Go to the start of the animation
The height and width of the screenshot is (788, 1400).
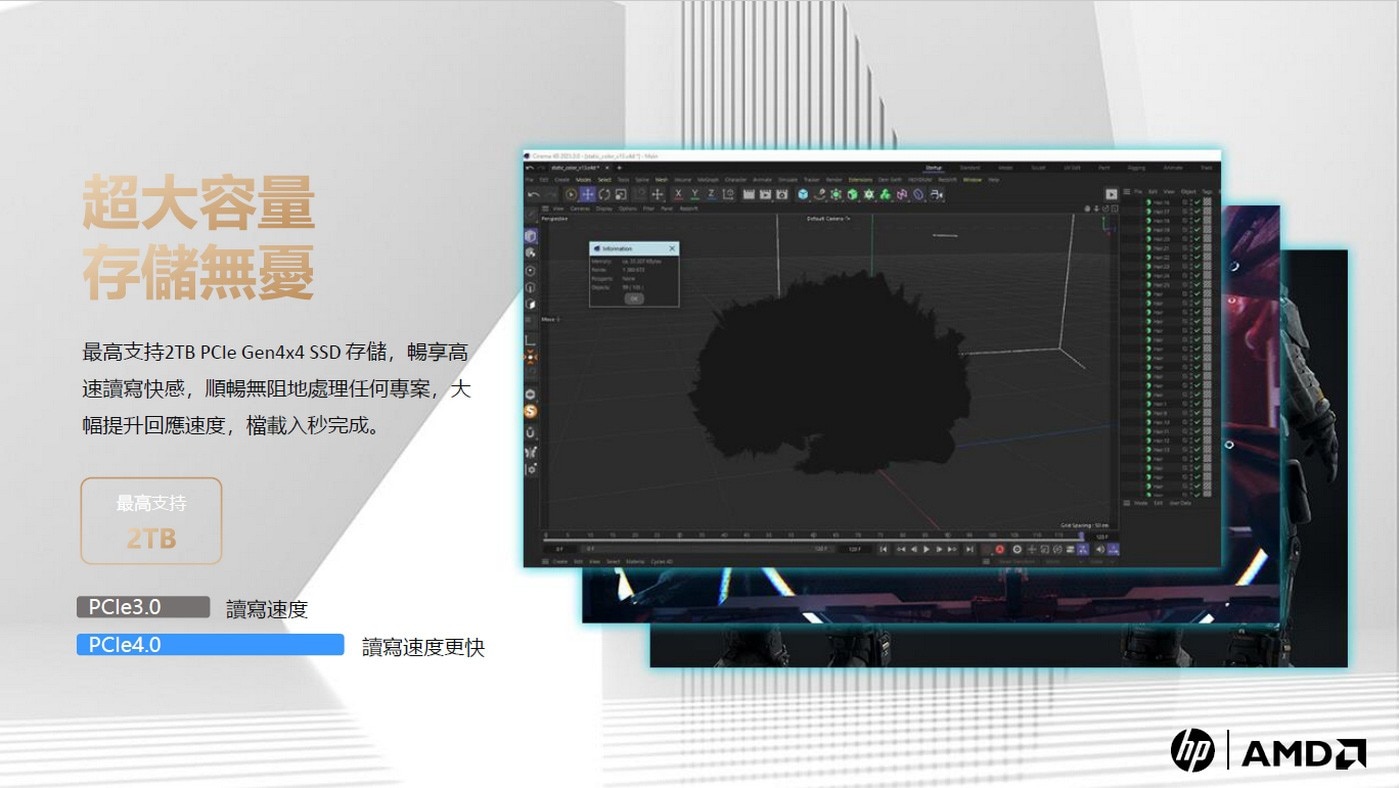883,549
